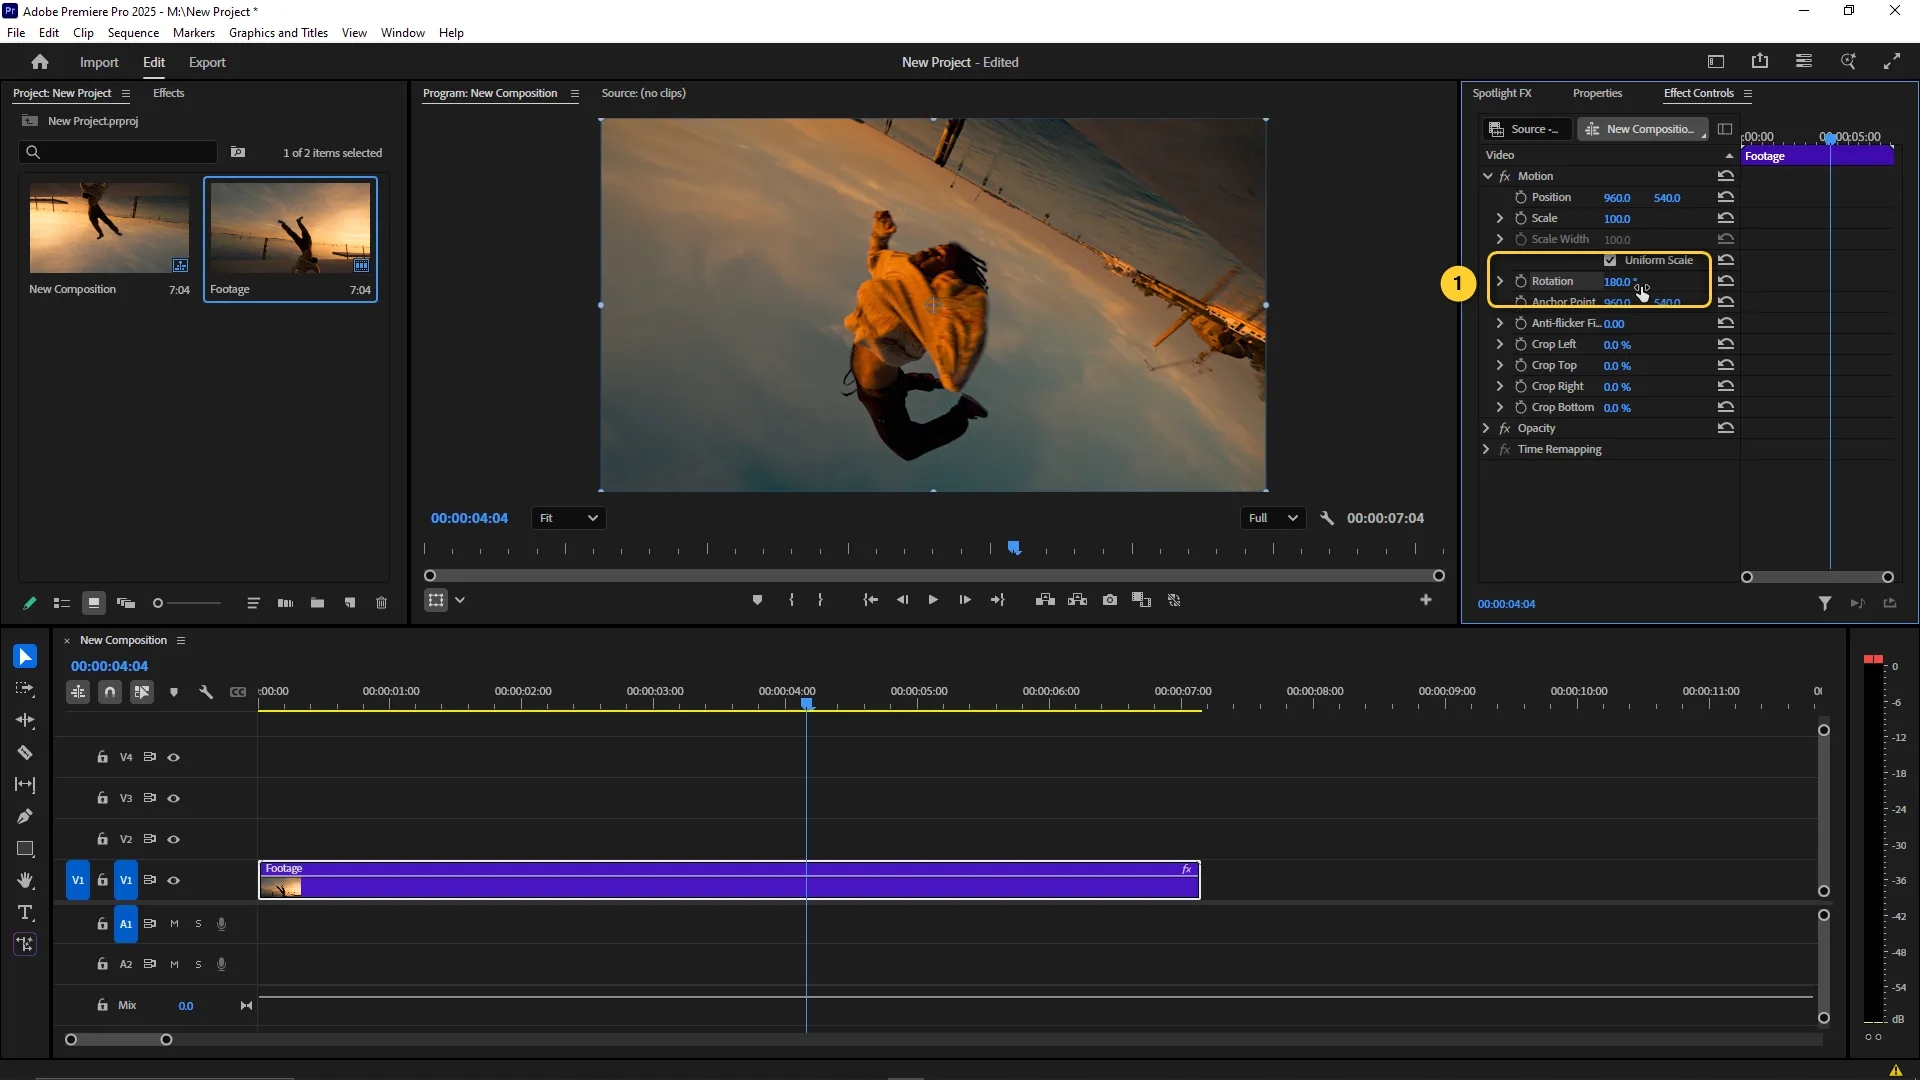
Task: Select the Rectangle tool
Action: pyautogui.click(x=25, y=849)
